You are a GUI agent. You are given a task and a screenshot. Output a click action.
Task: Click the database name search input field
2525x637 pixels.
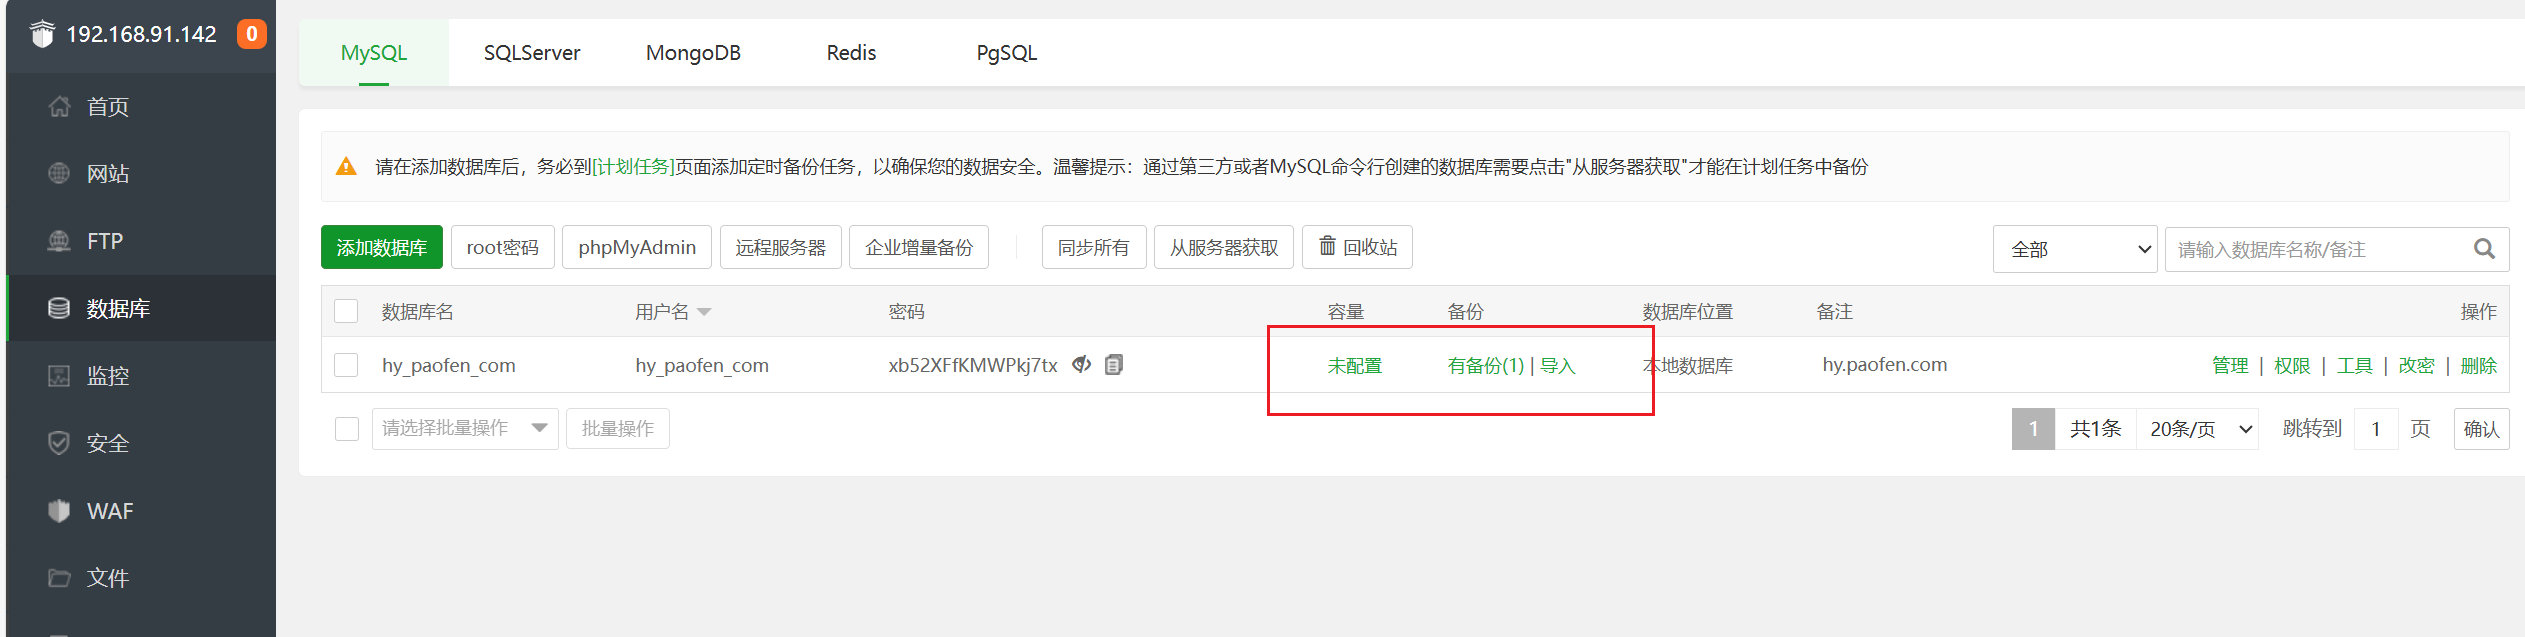tap(2315, 249)
